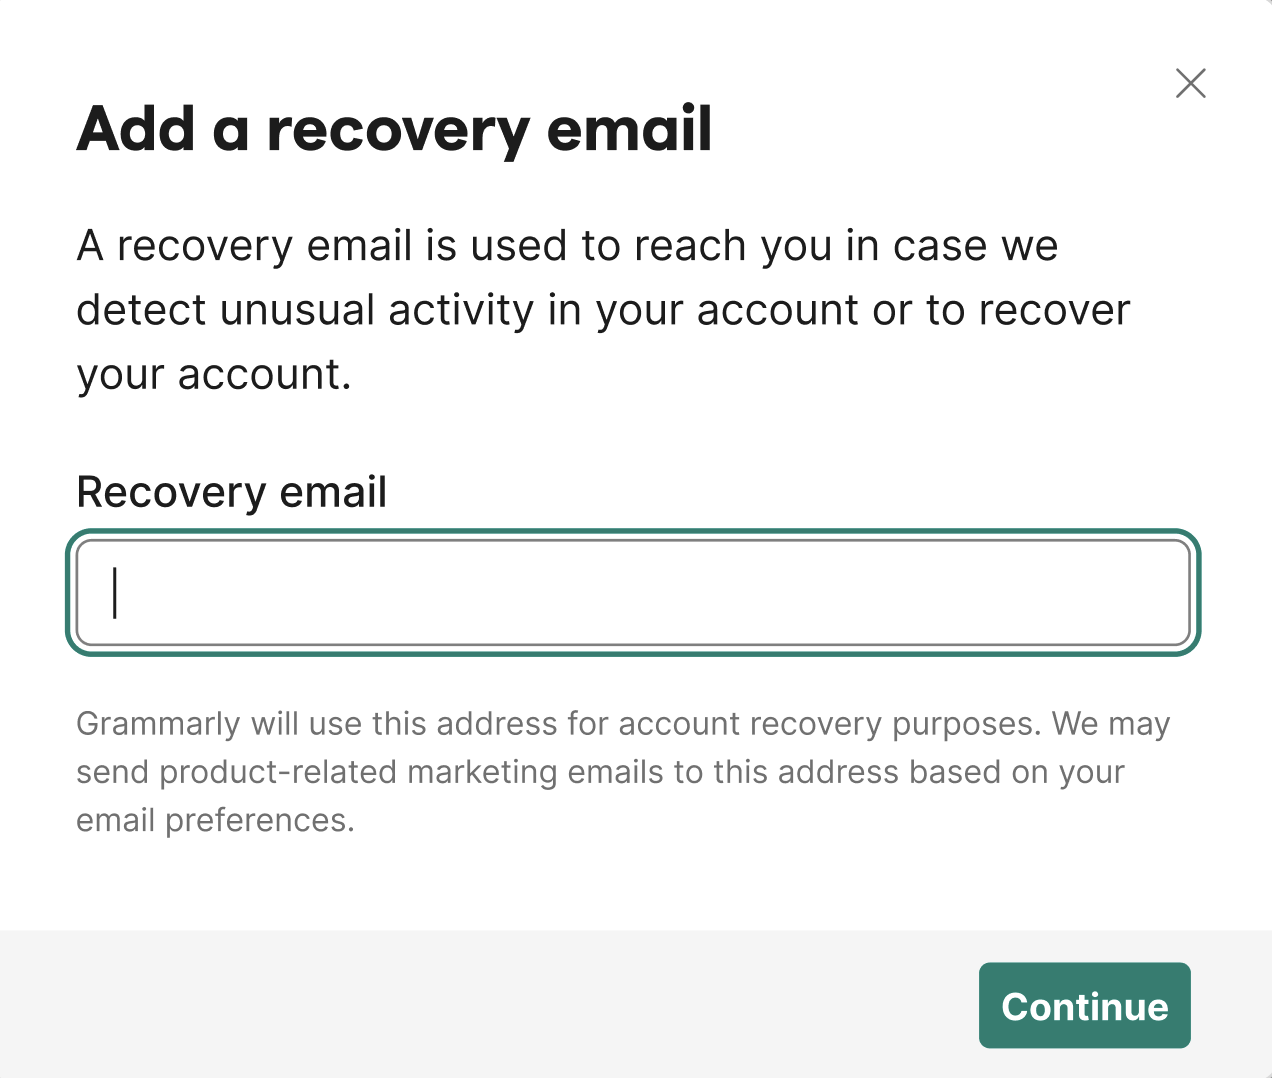Proceed by clicking Continue in the footer
Screen dimensions: 1272x1078
[x=1084, y=1005]
